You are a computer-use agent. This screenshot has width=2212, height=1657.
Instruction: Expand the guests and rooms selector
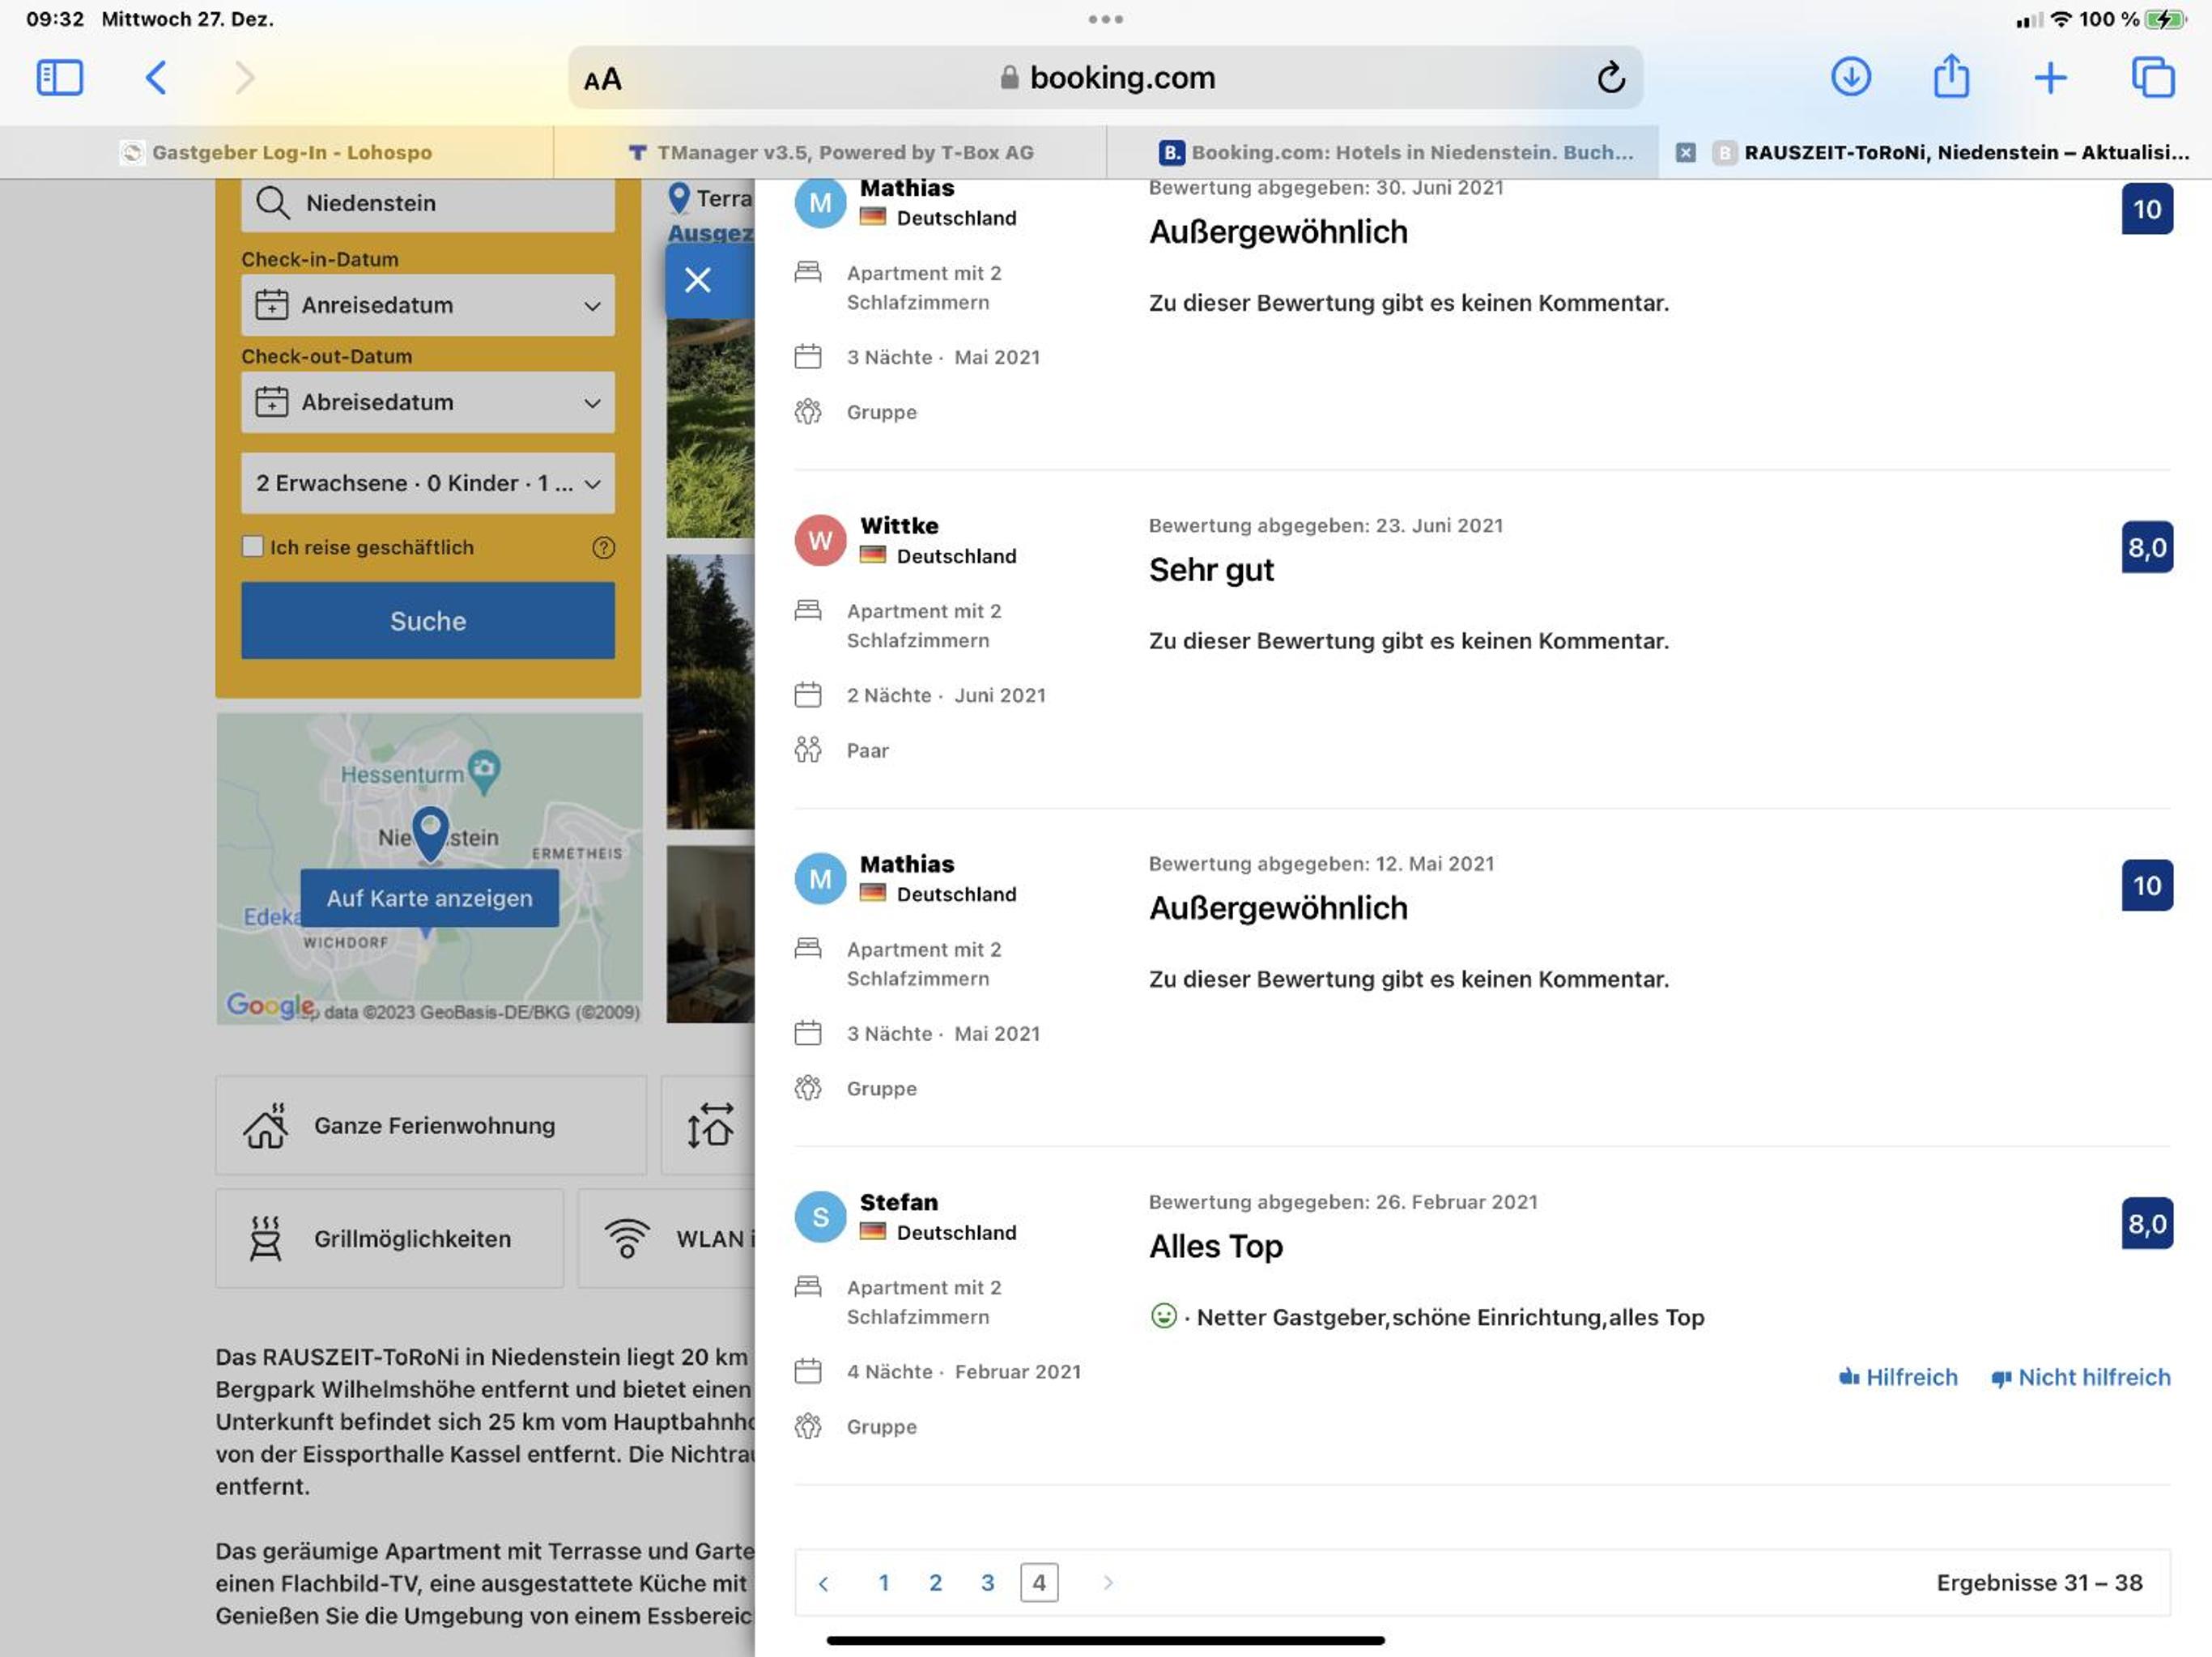(x=428, y=483)
